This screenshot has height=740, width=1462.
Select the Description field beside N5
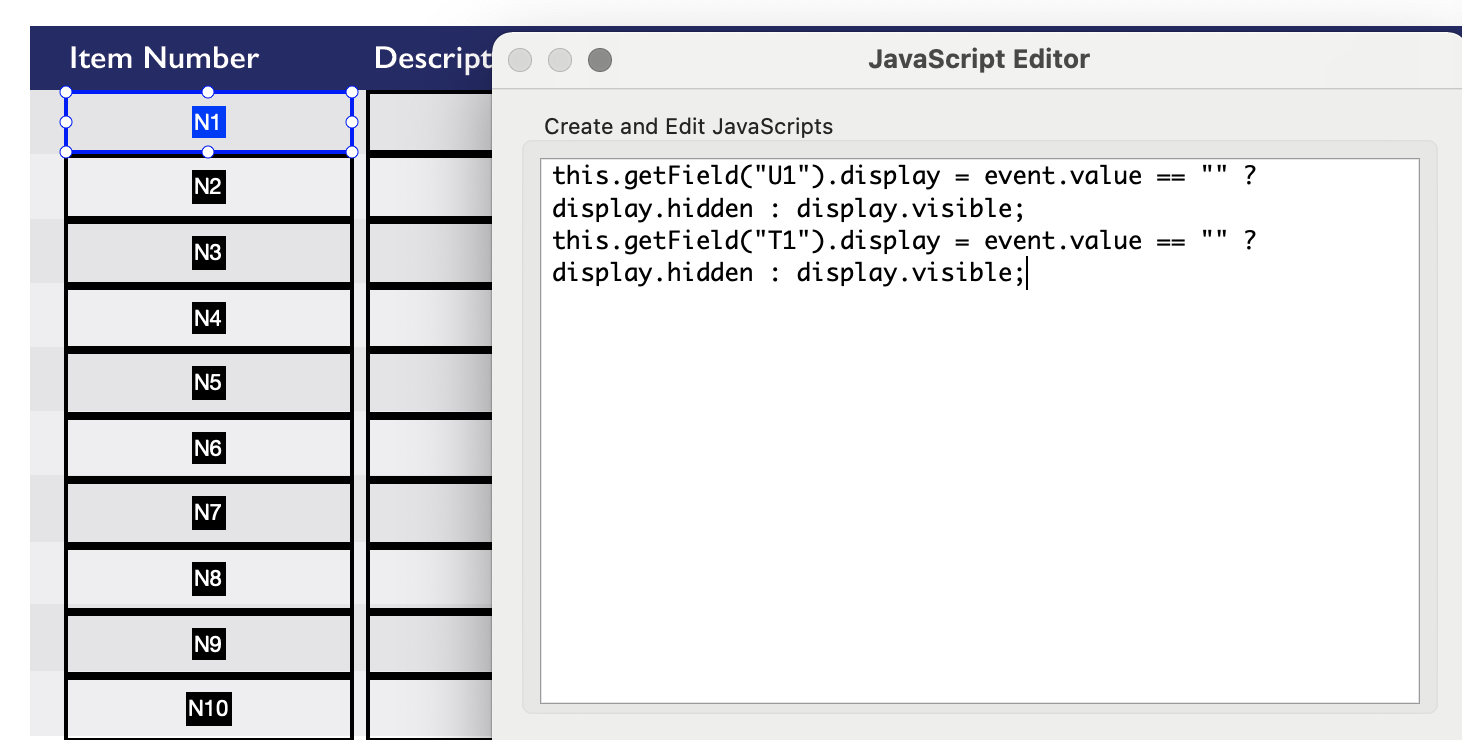pos(430,382)
